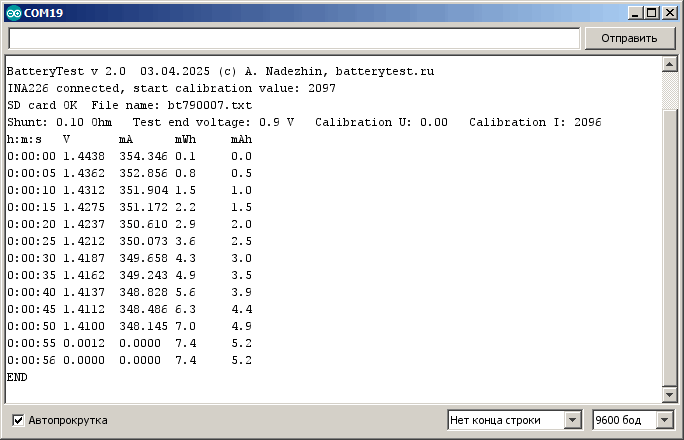Image resolution: width=684 pixels, height=440 pixels.
Task: Click the voltage value 1.4438
Action: tap(83, 156)
